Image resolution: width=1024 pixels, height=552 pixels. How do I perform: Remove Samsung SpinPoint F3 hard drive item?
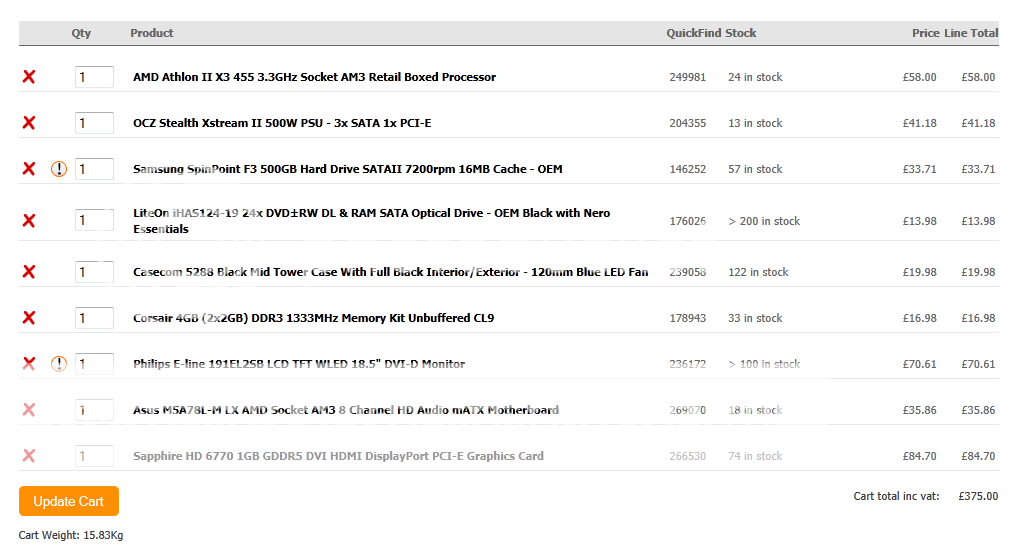coord(29,169)
